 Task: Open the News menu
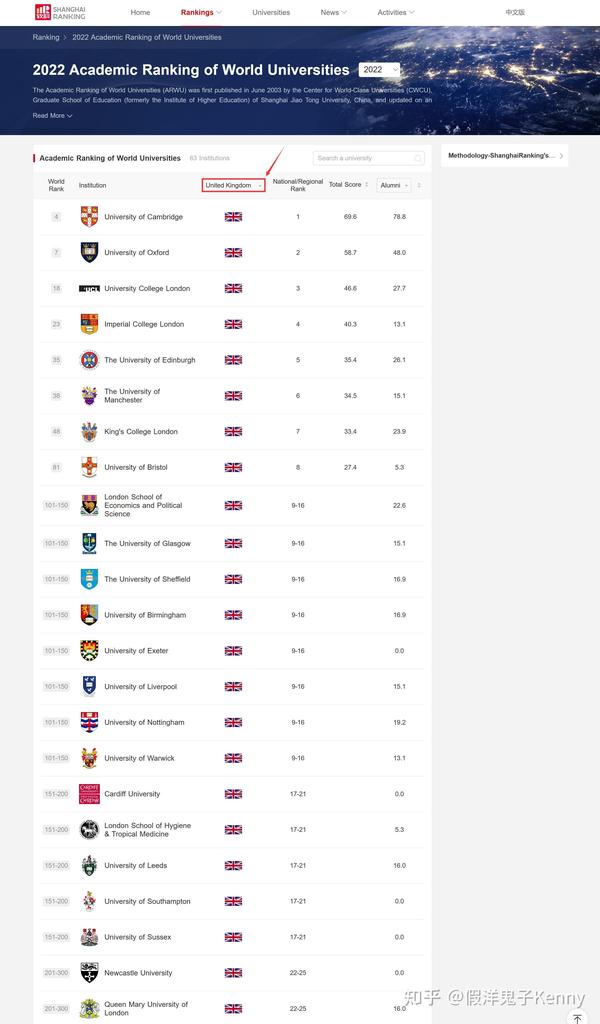pos(333,12)
